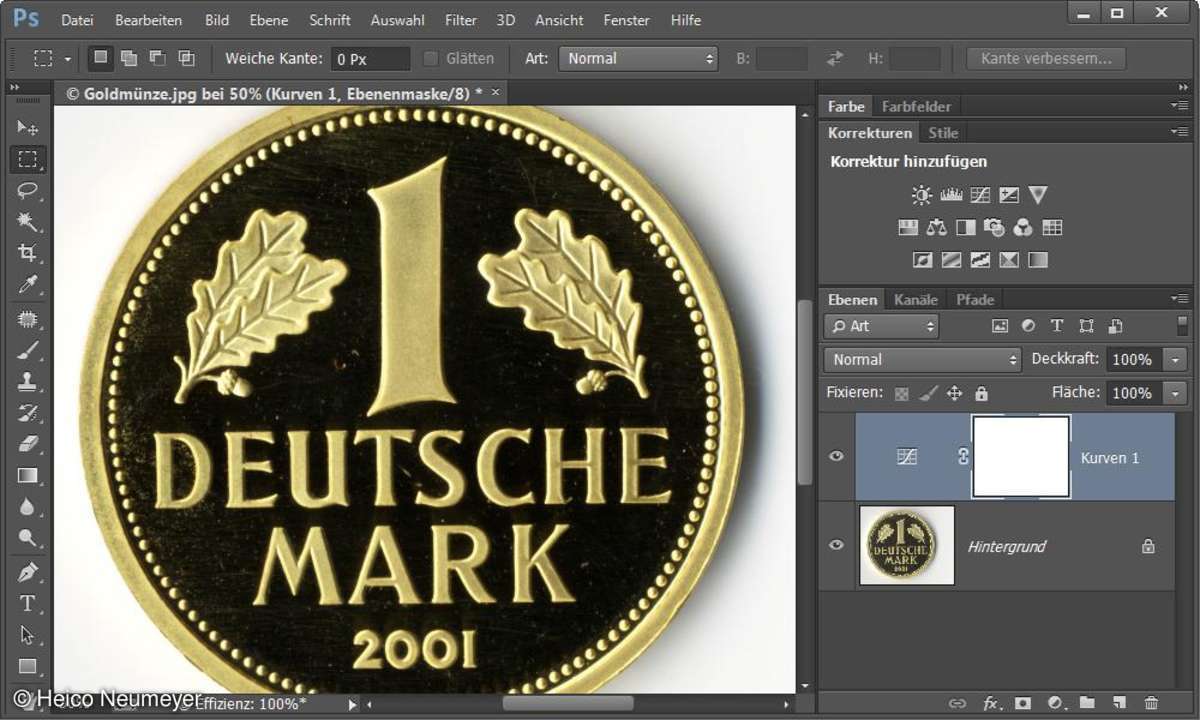Add a layer mask via bottom icon
This screenshot has width=1200, height=720.
tap(1022, 703)
